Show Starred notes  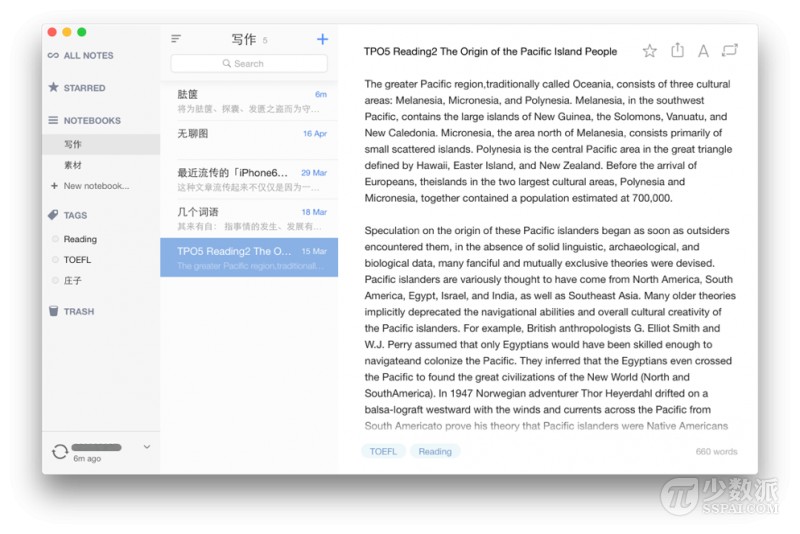click(x=84, y=88)
